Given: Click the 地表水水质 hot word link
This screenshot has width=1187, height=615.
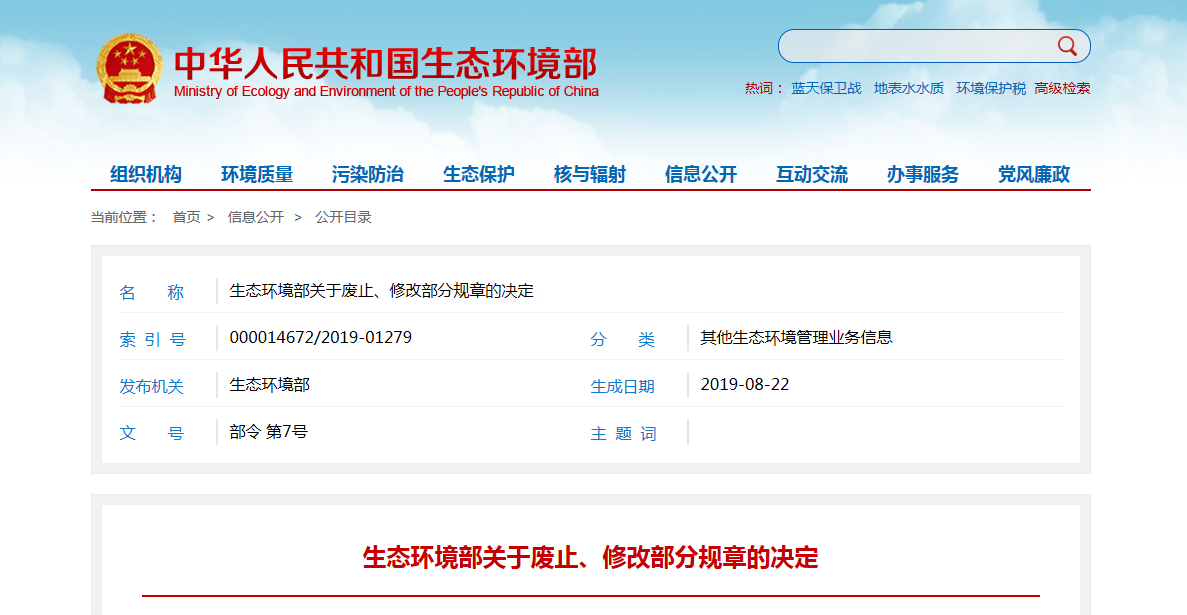Looking at the screenshot, I should 908,88.
